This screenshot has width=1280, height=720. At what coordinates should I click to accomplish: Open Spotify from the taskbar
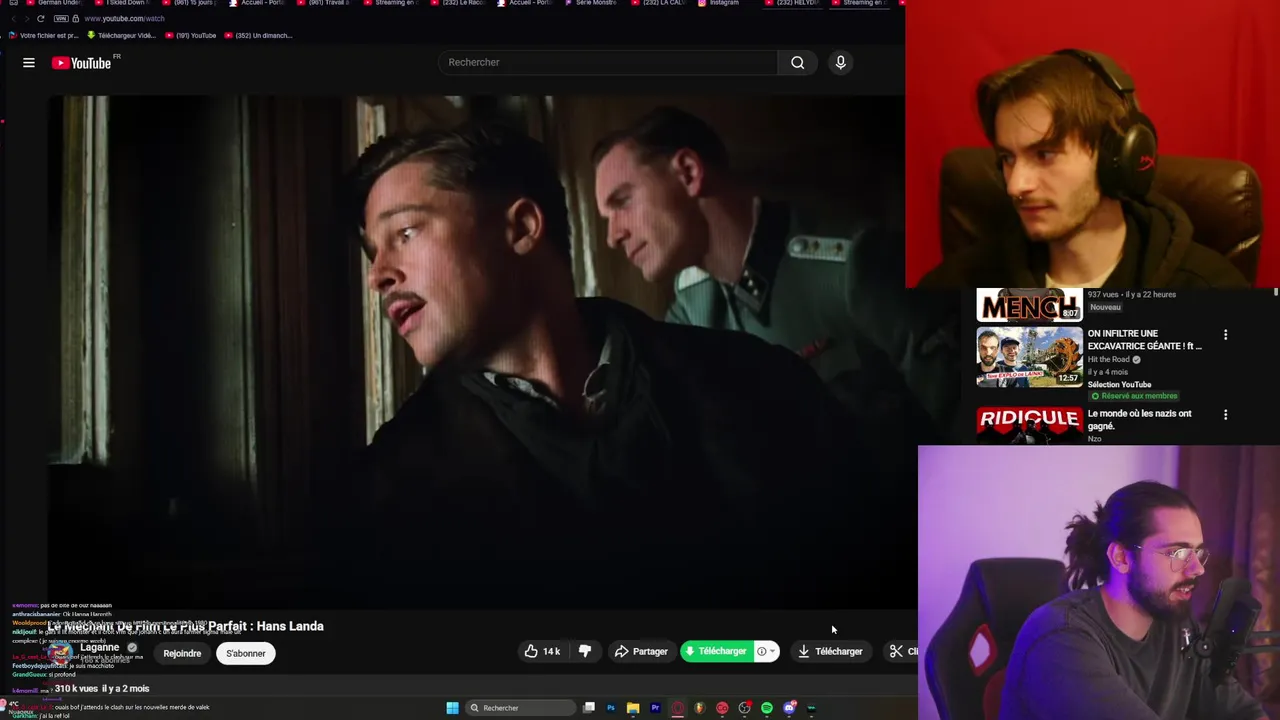click(x=767, y=708)
